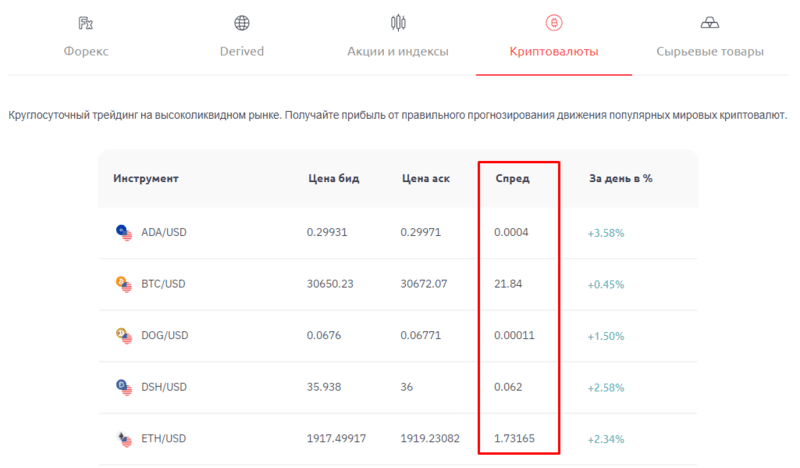Click the За день в % header

click(x=620, y=179)
